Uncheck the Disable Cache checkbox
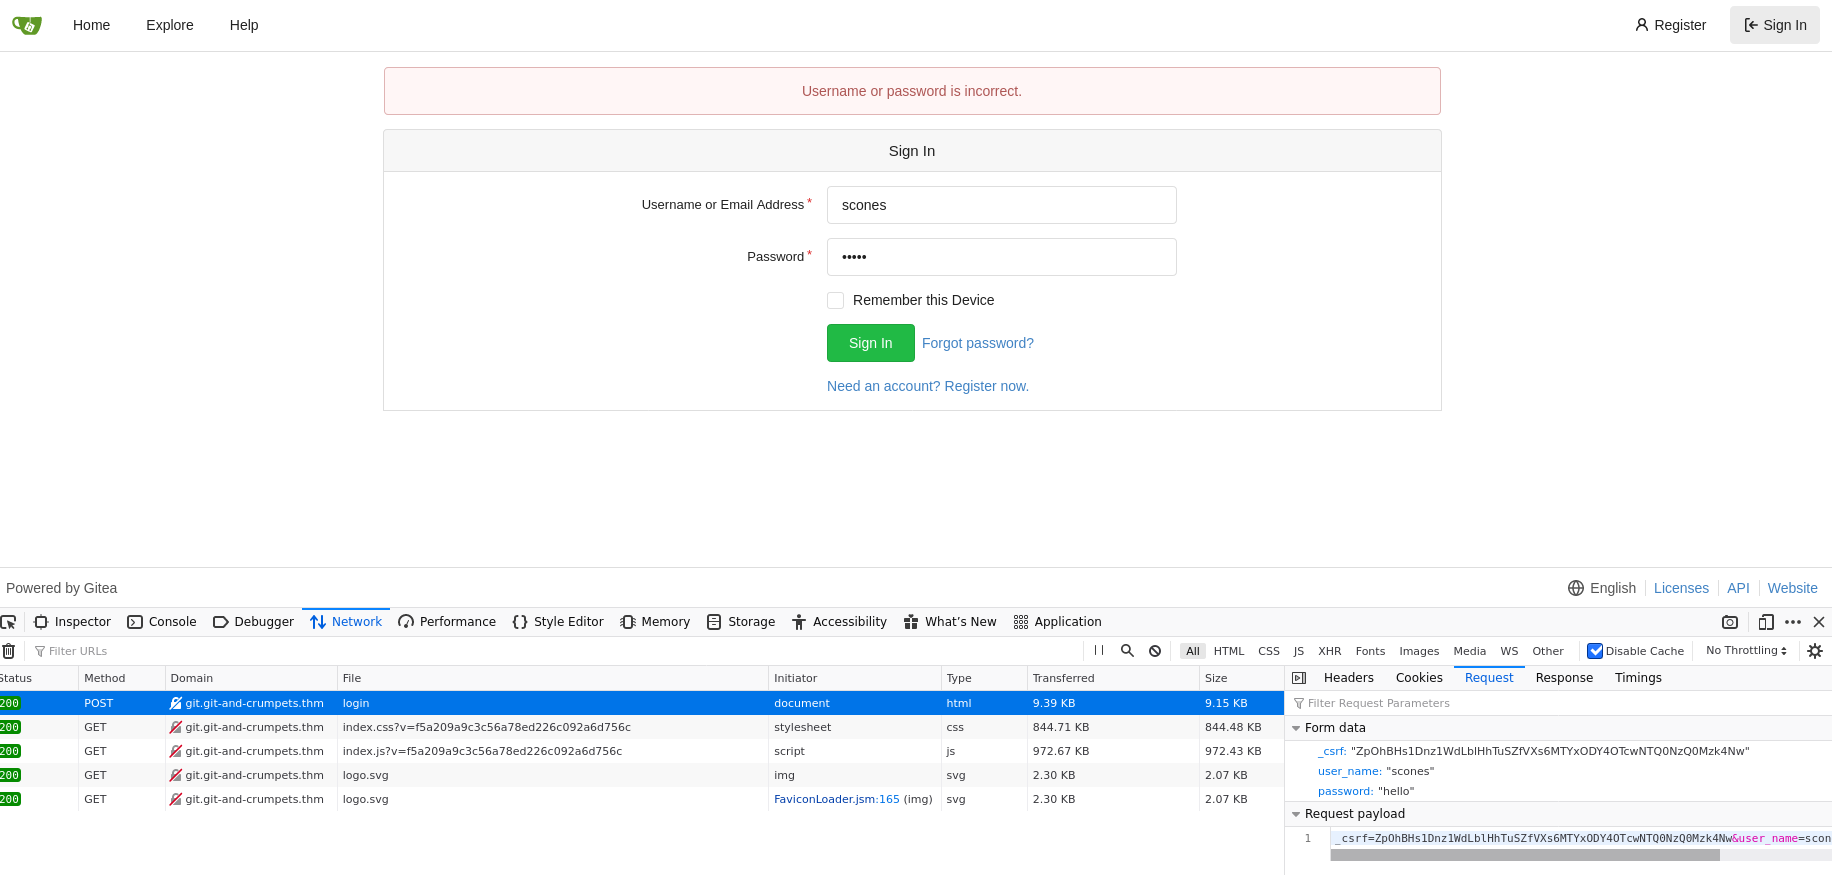Viewport: 1832px width, 875px height. tap(1595, 651)
